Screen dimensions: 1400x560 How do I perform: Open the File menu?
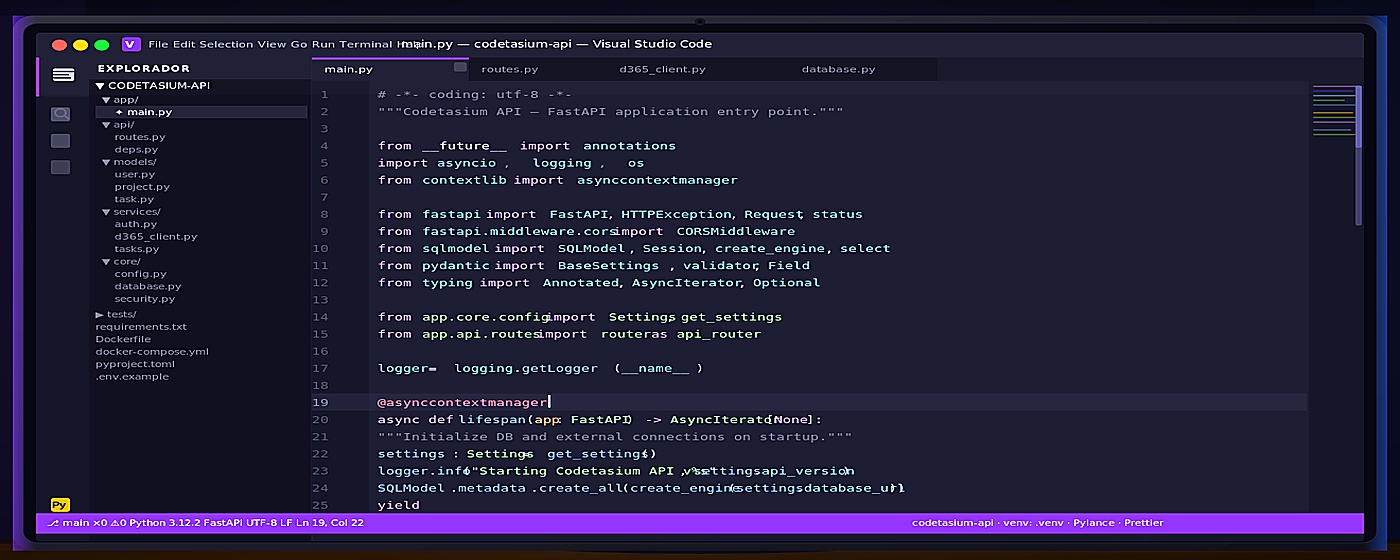pos(158,44)
